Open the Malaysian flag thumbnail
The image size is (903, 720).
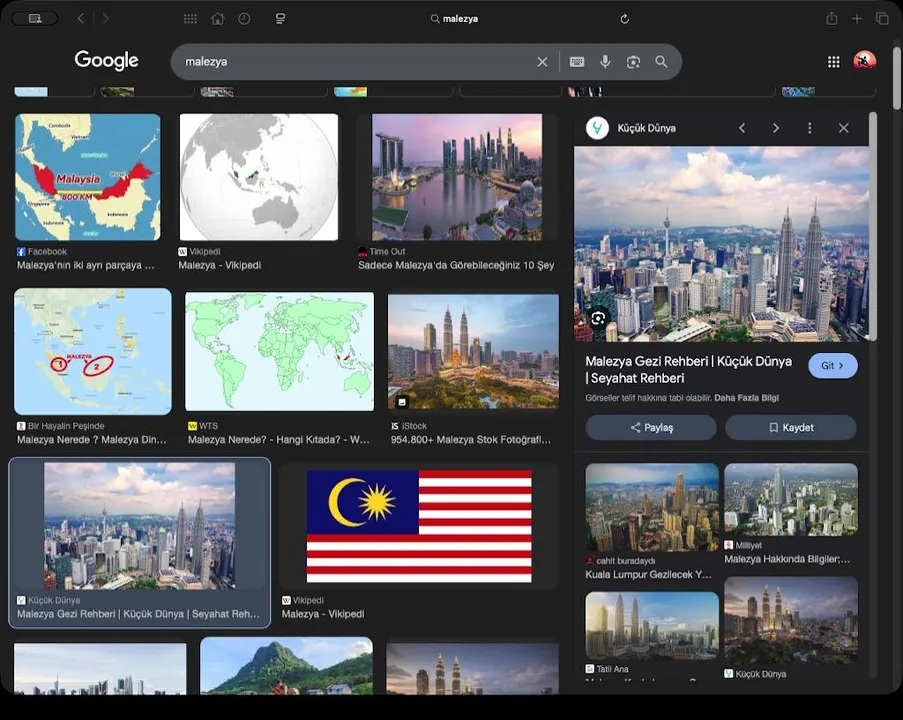[x=419, y=526]
